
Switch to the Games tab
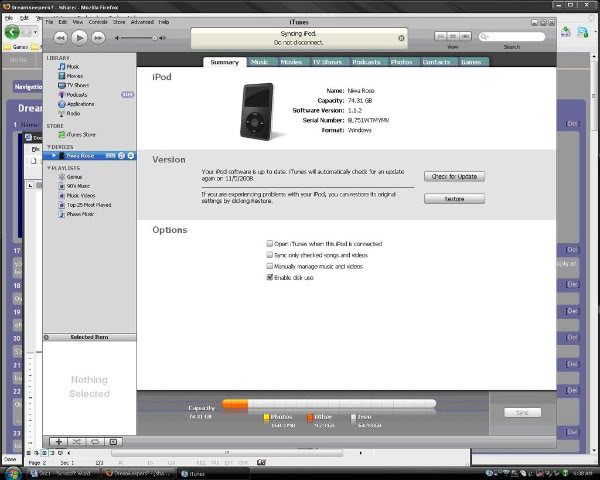(471, 62)
